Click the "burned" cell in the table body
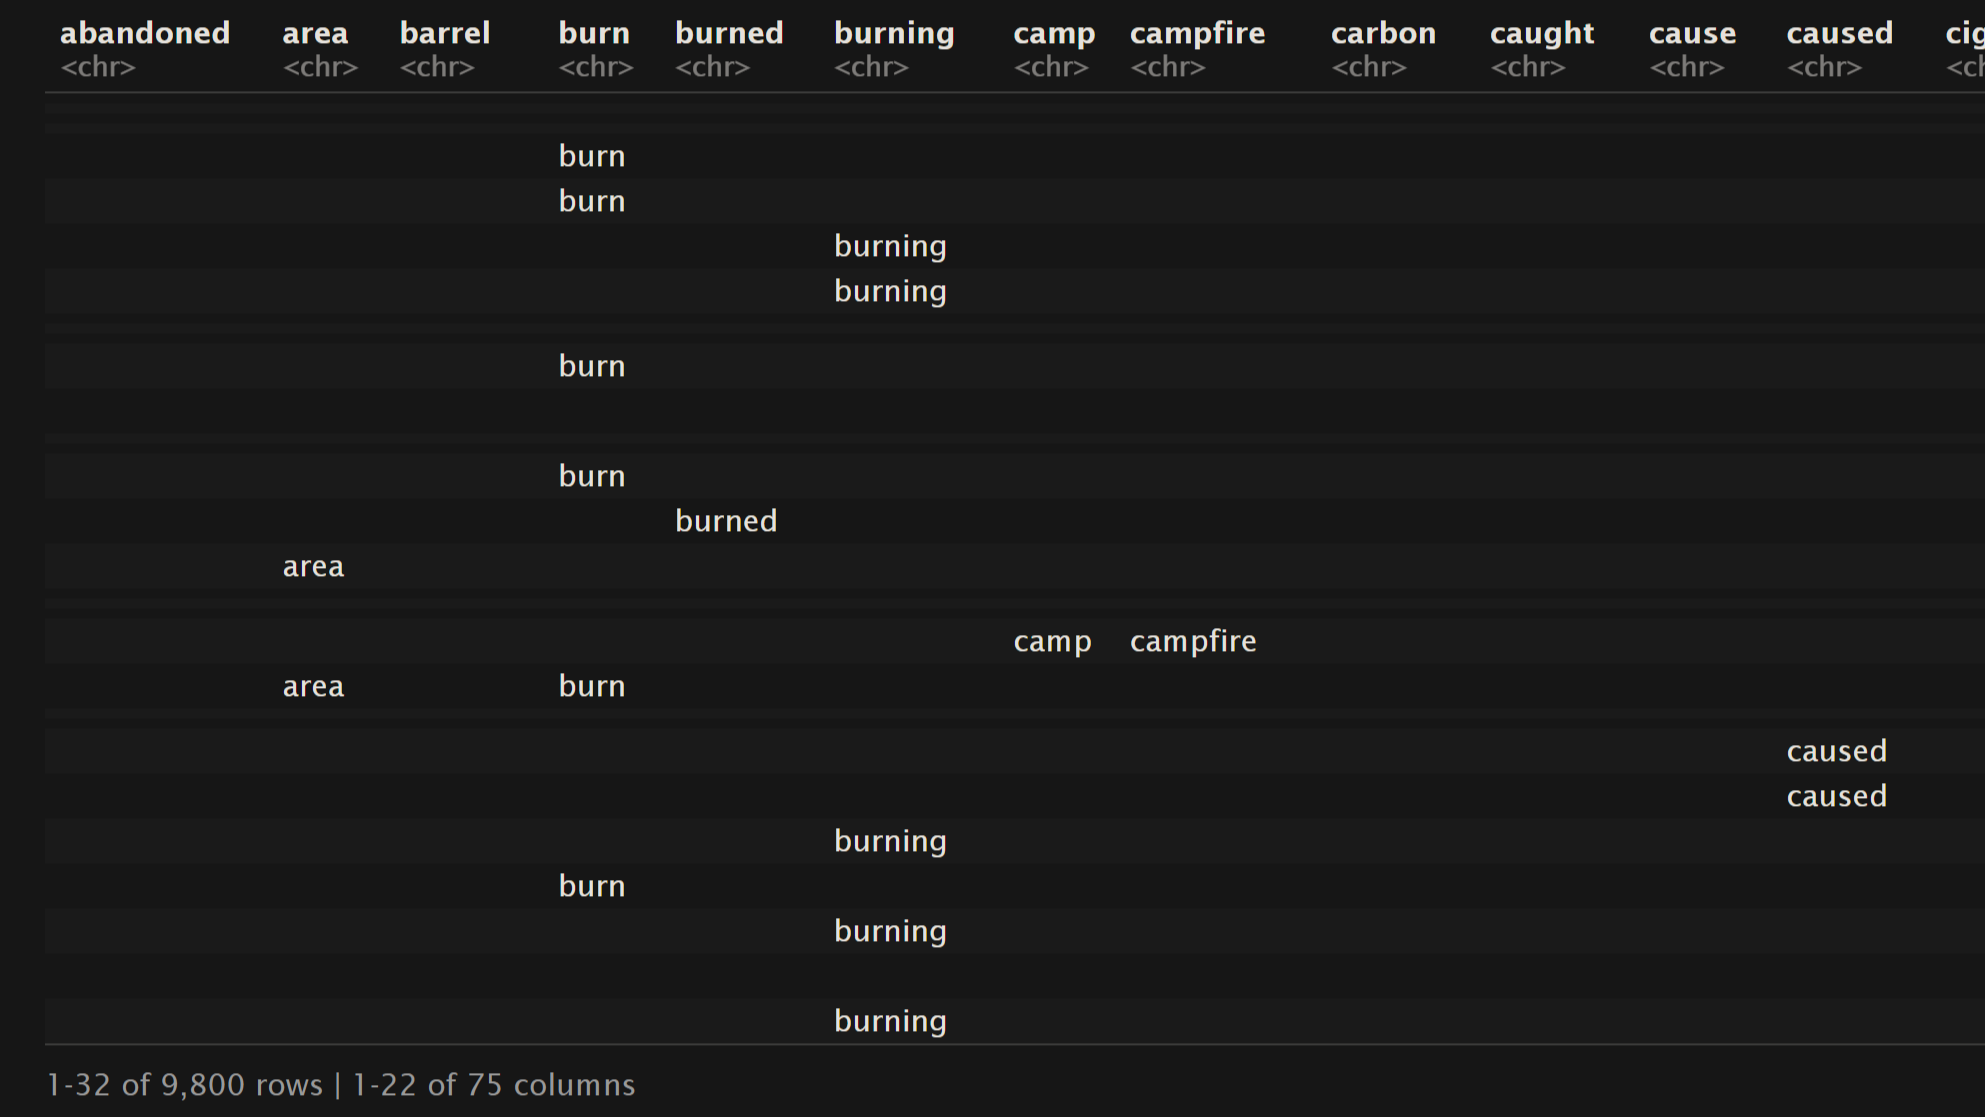Viewport: 1985px width, 1117px height. (x=726, y=521)
